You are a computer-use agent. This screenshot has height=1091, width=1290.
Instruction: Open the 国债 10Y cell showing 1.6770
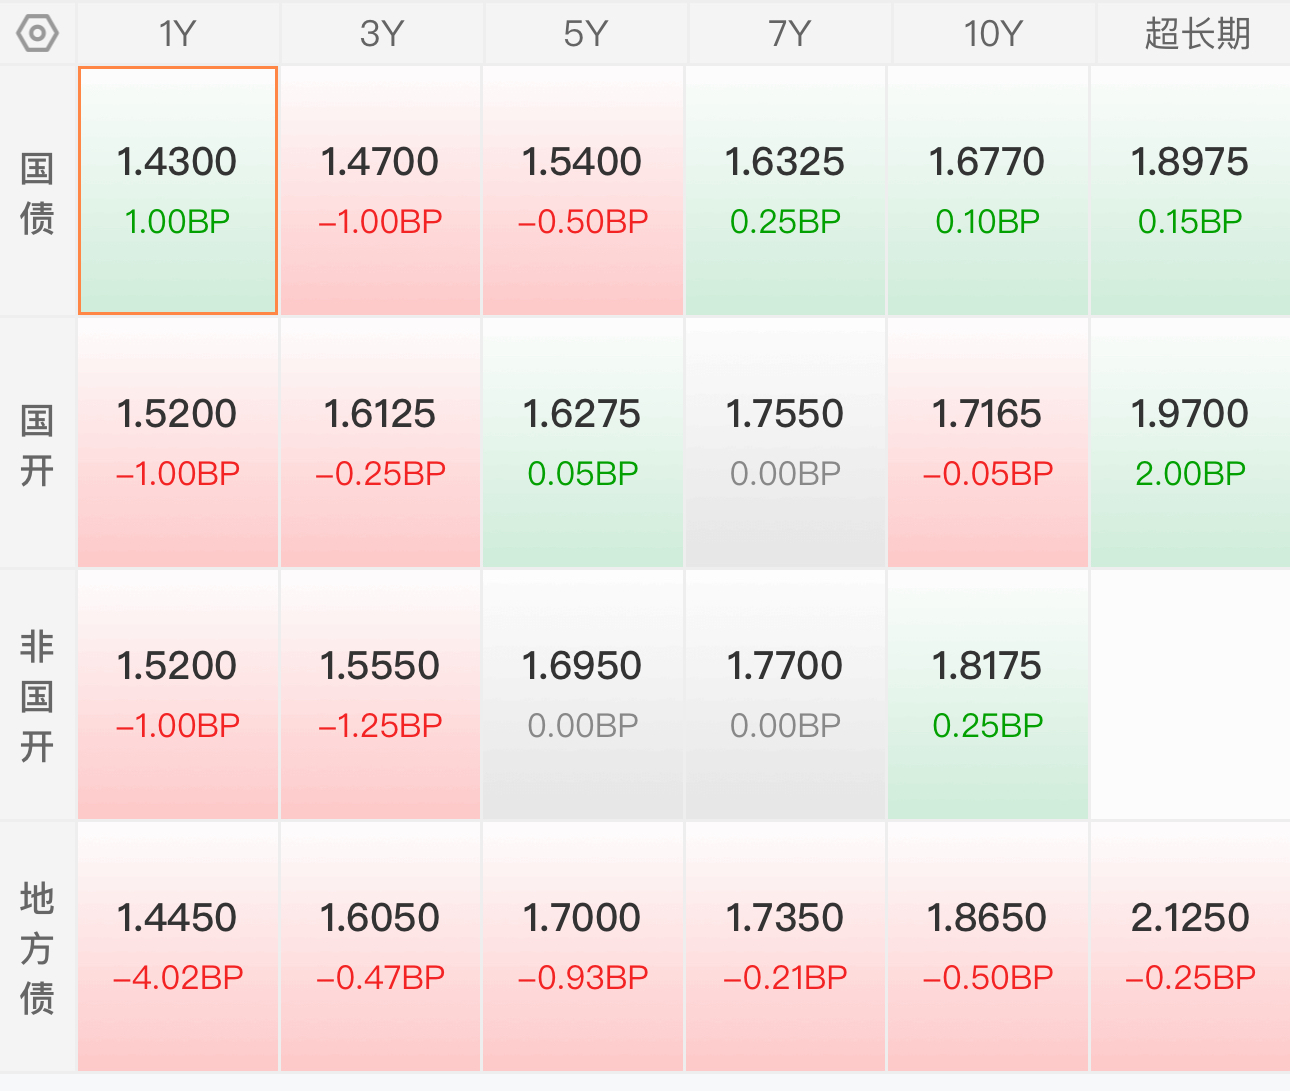pyautogui.click(x=988, y=191)
